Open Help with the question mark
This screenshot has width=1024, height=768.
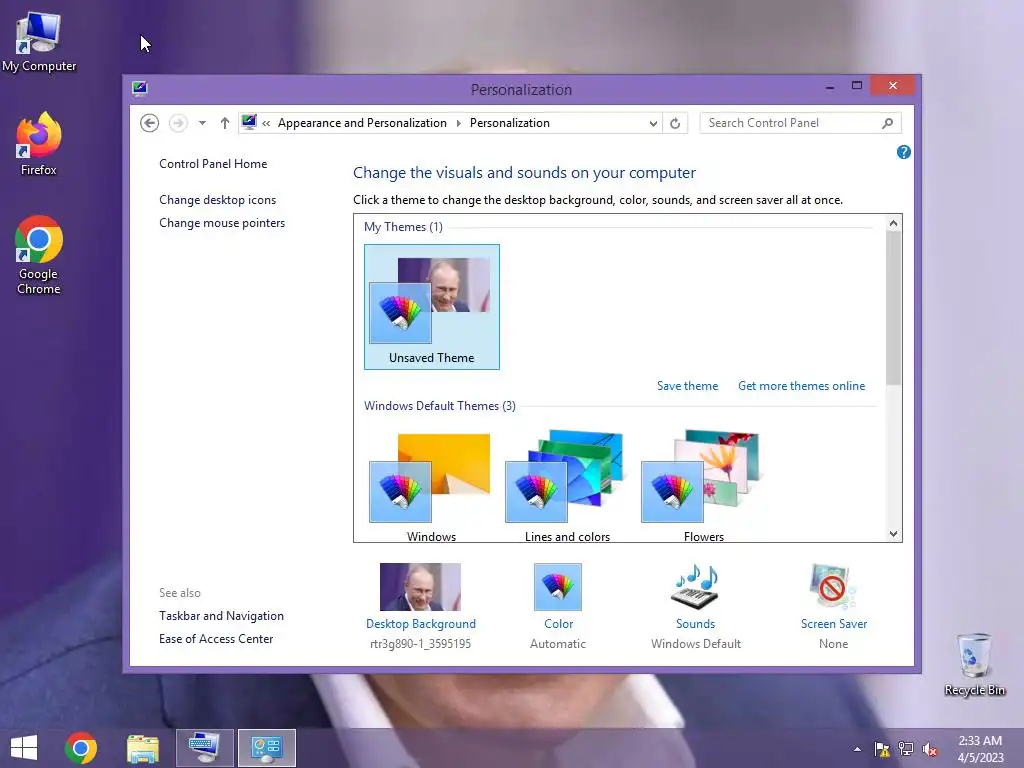(x=904, y=152)
